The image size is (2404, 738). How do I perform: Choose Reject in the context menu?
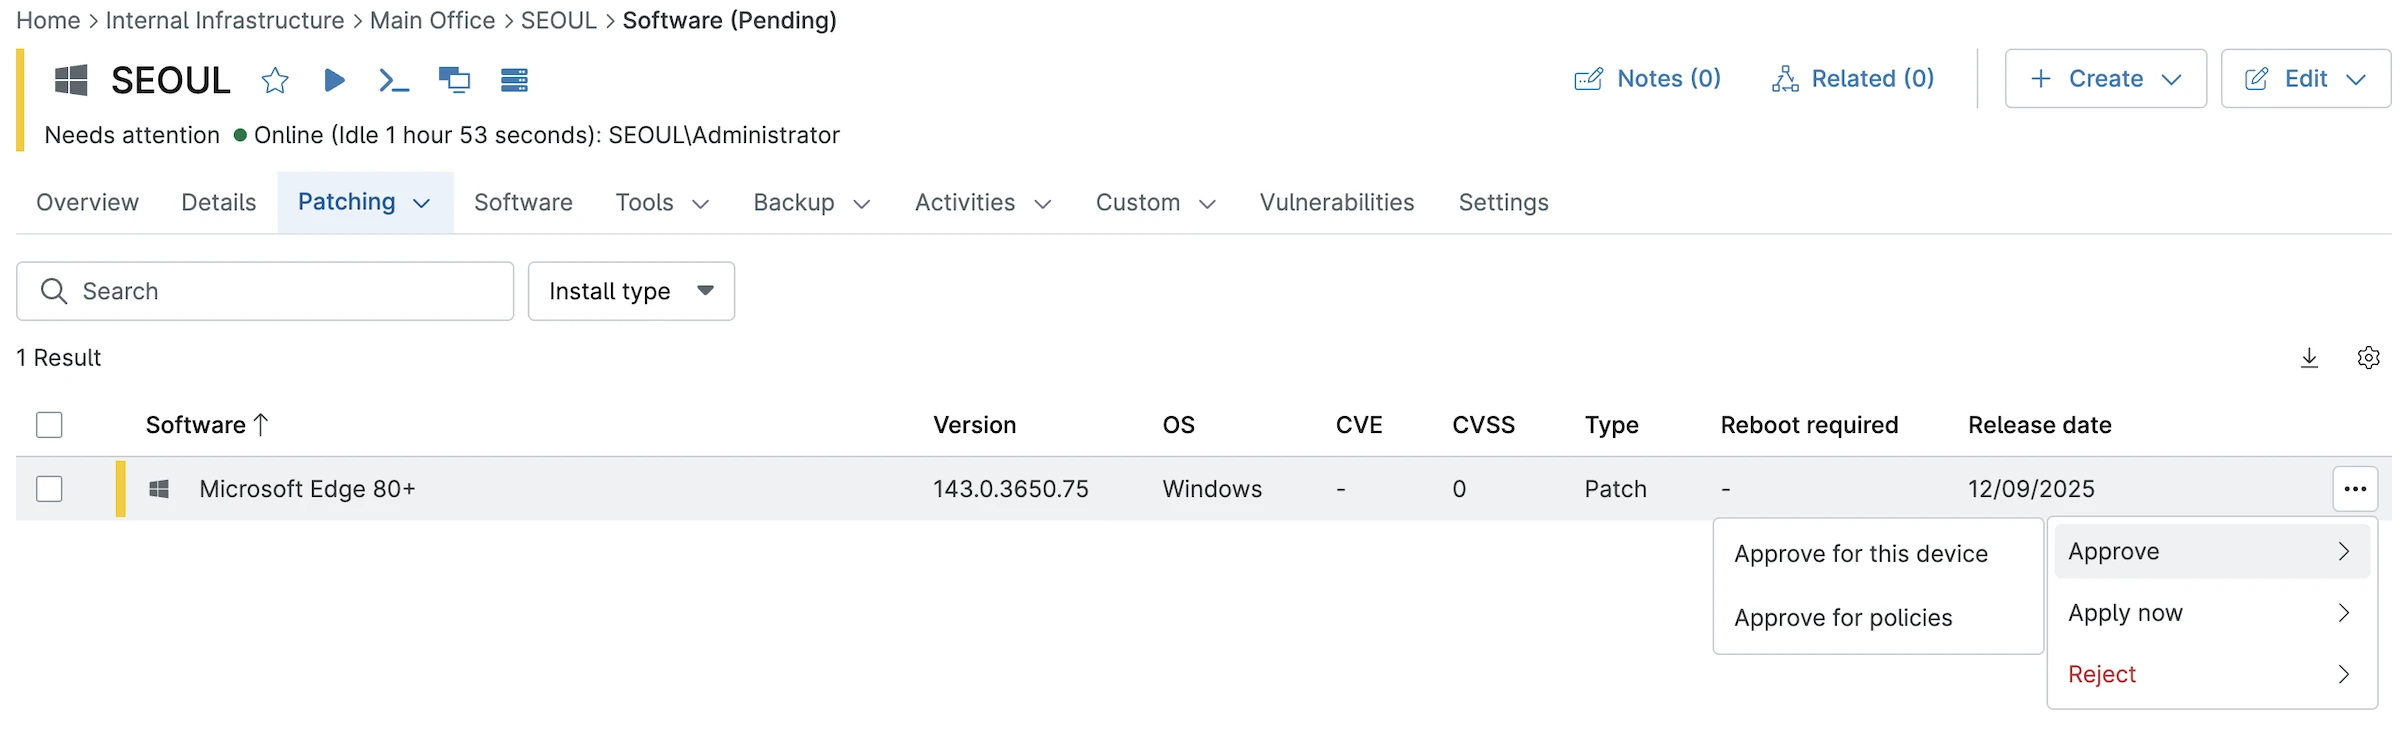2212,674
